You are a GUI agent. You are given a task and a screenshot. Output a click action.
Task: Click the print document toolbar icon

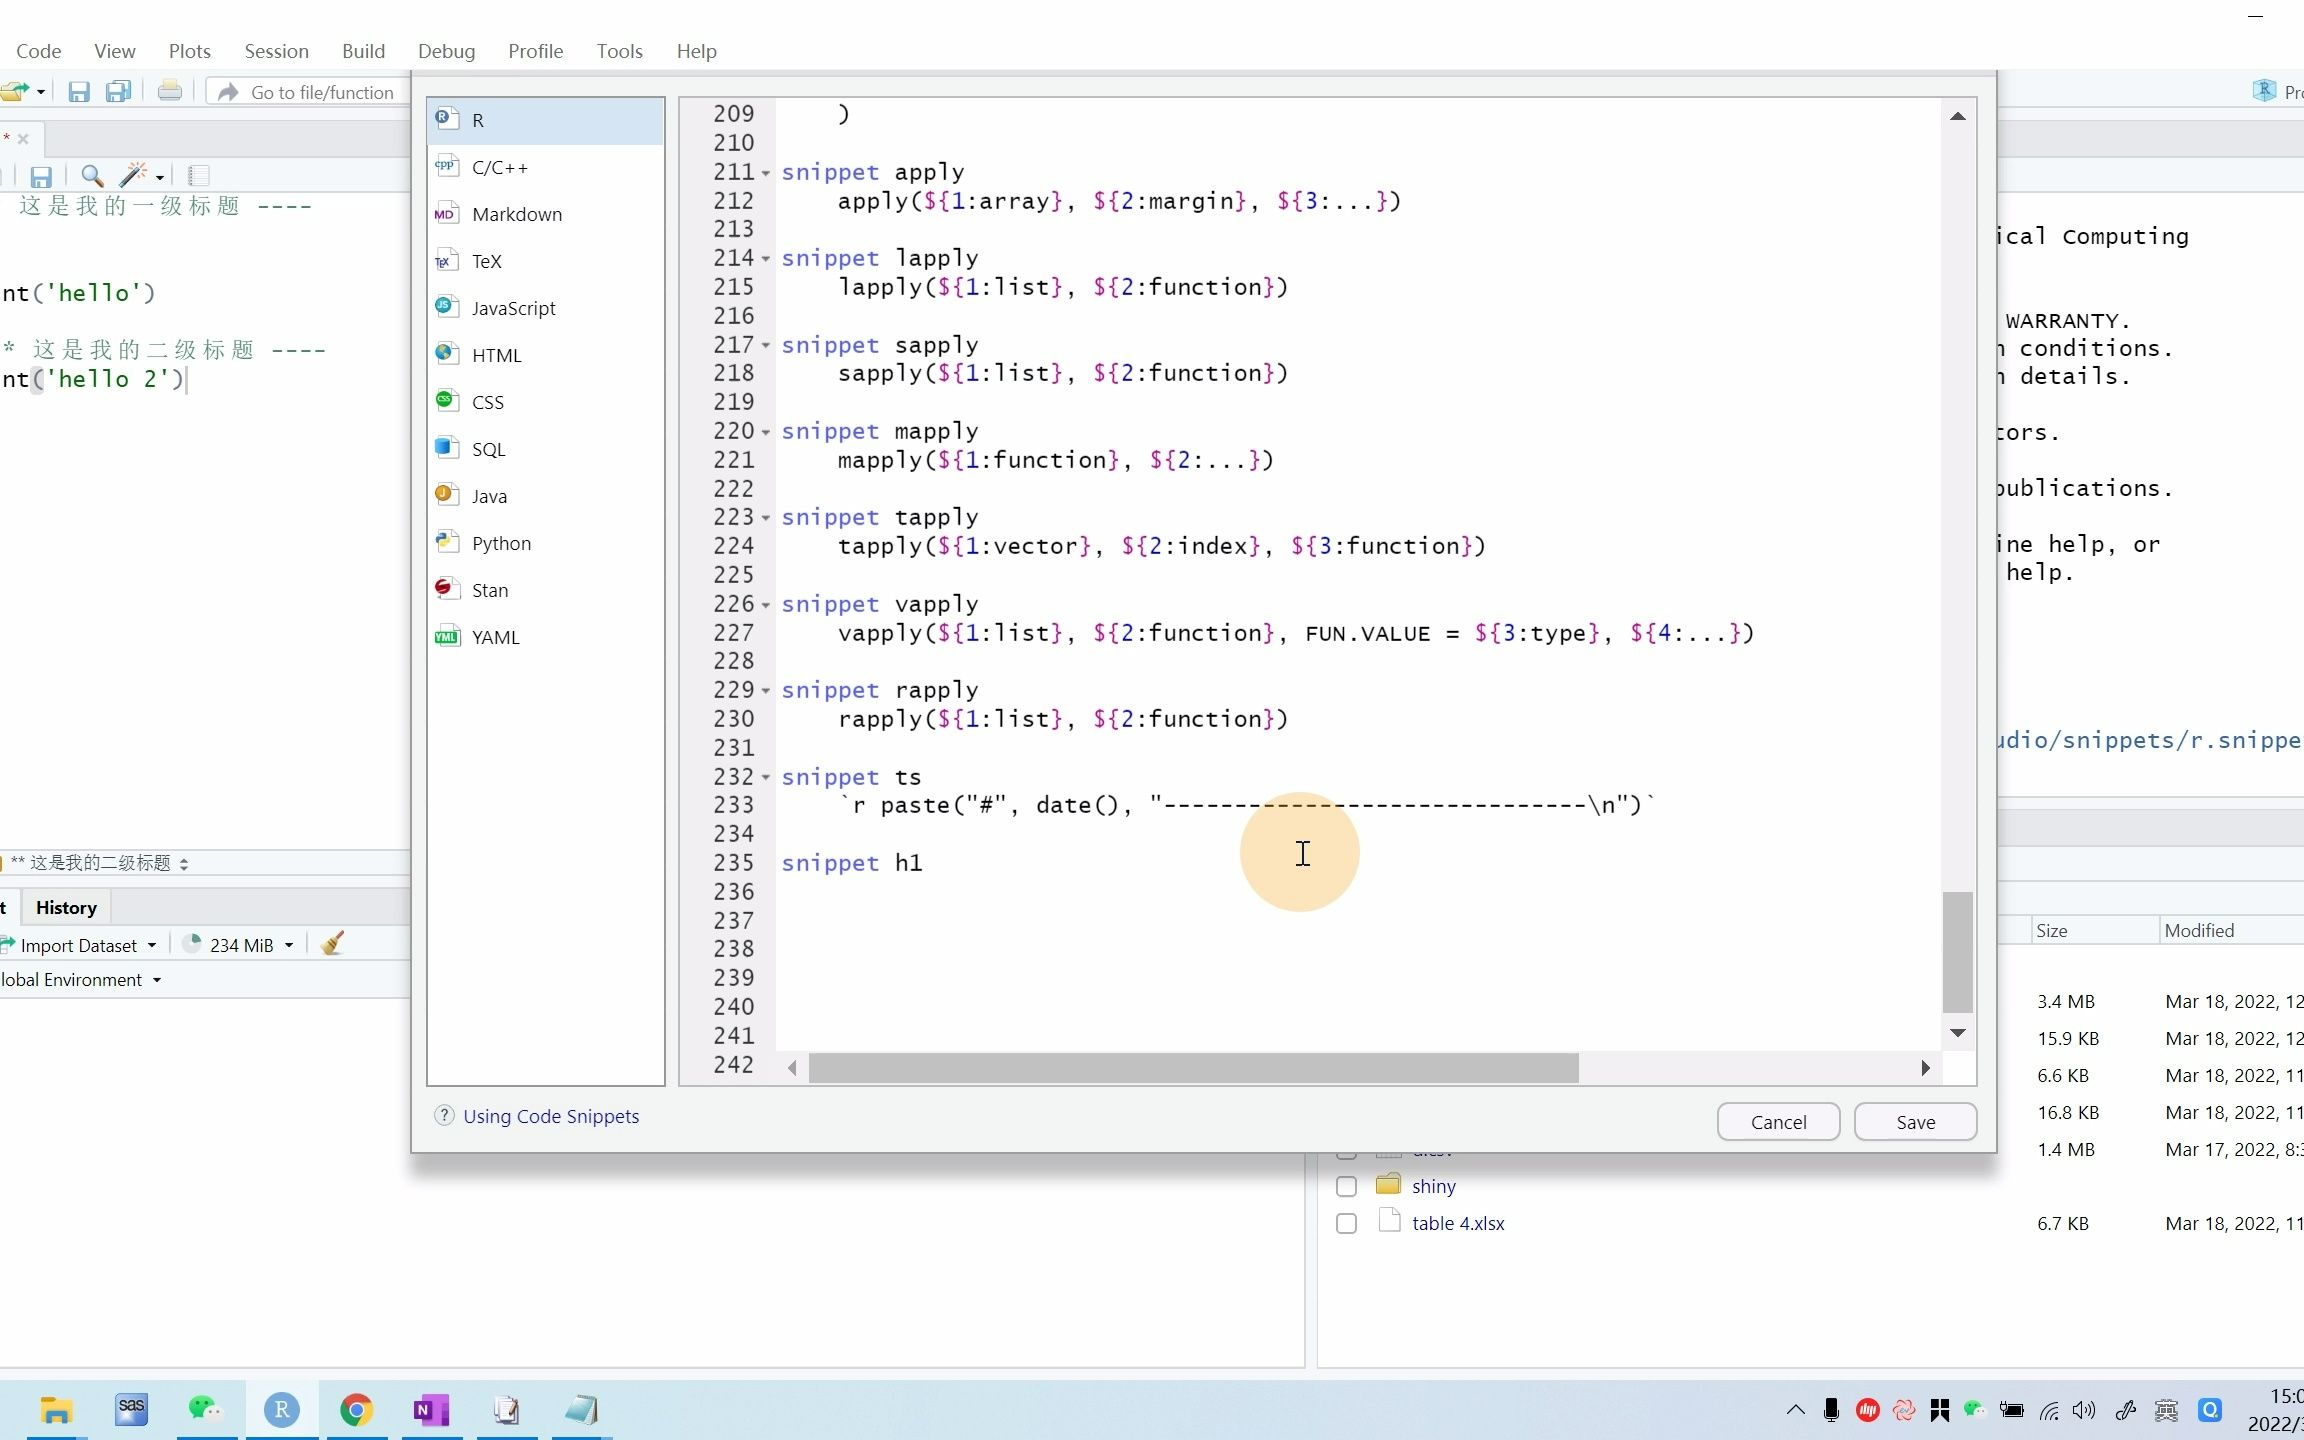170,92
